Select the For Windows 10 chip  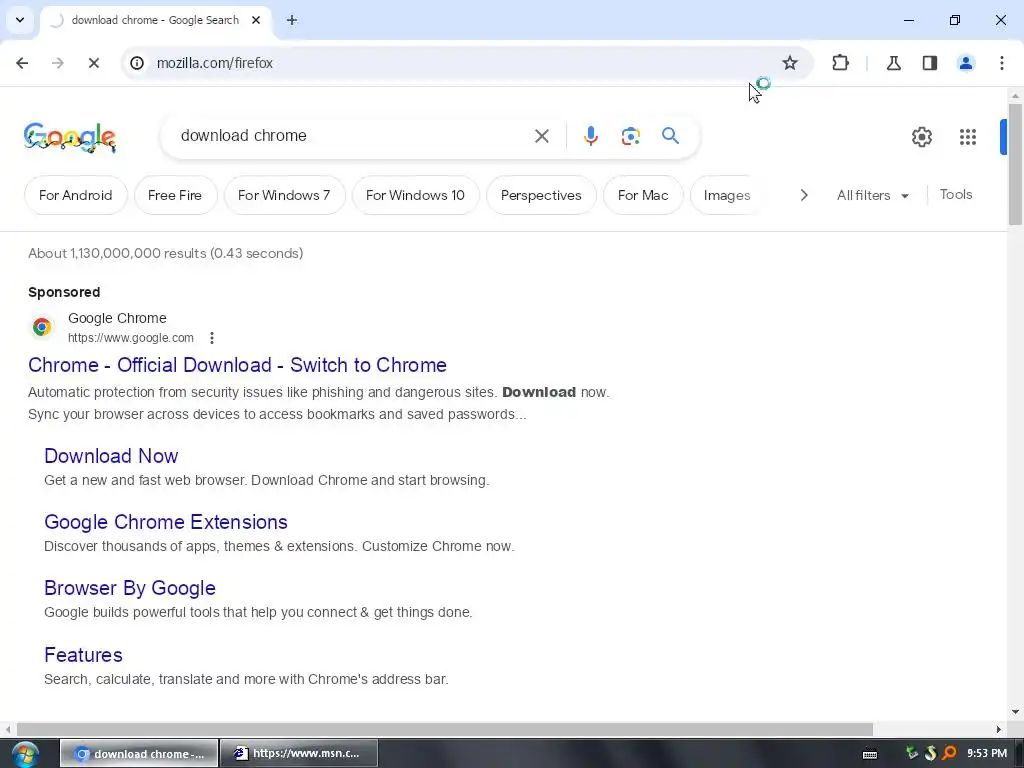[x=415, y=195]
